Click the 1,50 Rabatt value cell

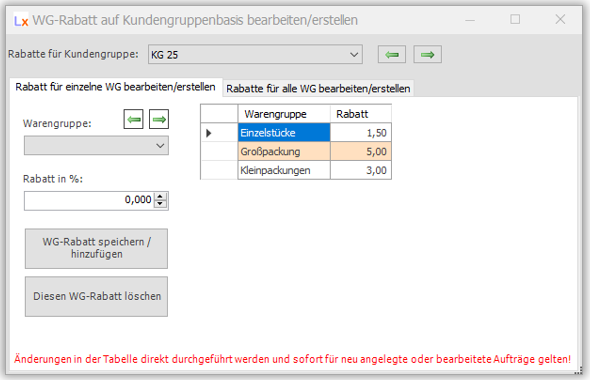(361, 133)
